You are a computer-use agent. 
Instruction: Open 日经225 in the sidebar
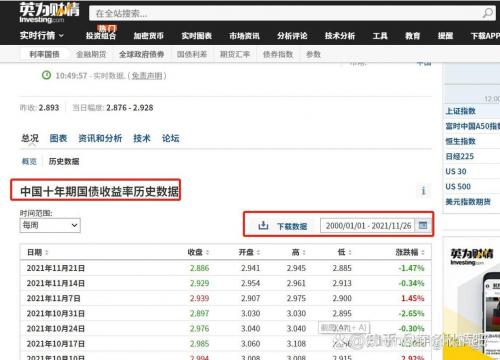click(x=459, y=156)
